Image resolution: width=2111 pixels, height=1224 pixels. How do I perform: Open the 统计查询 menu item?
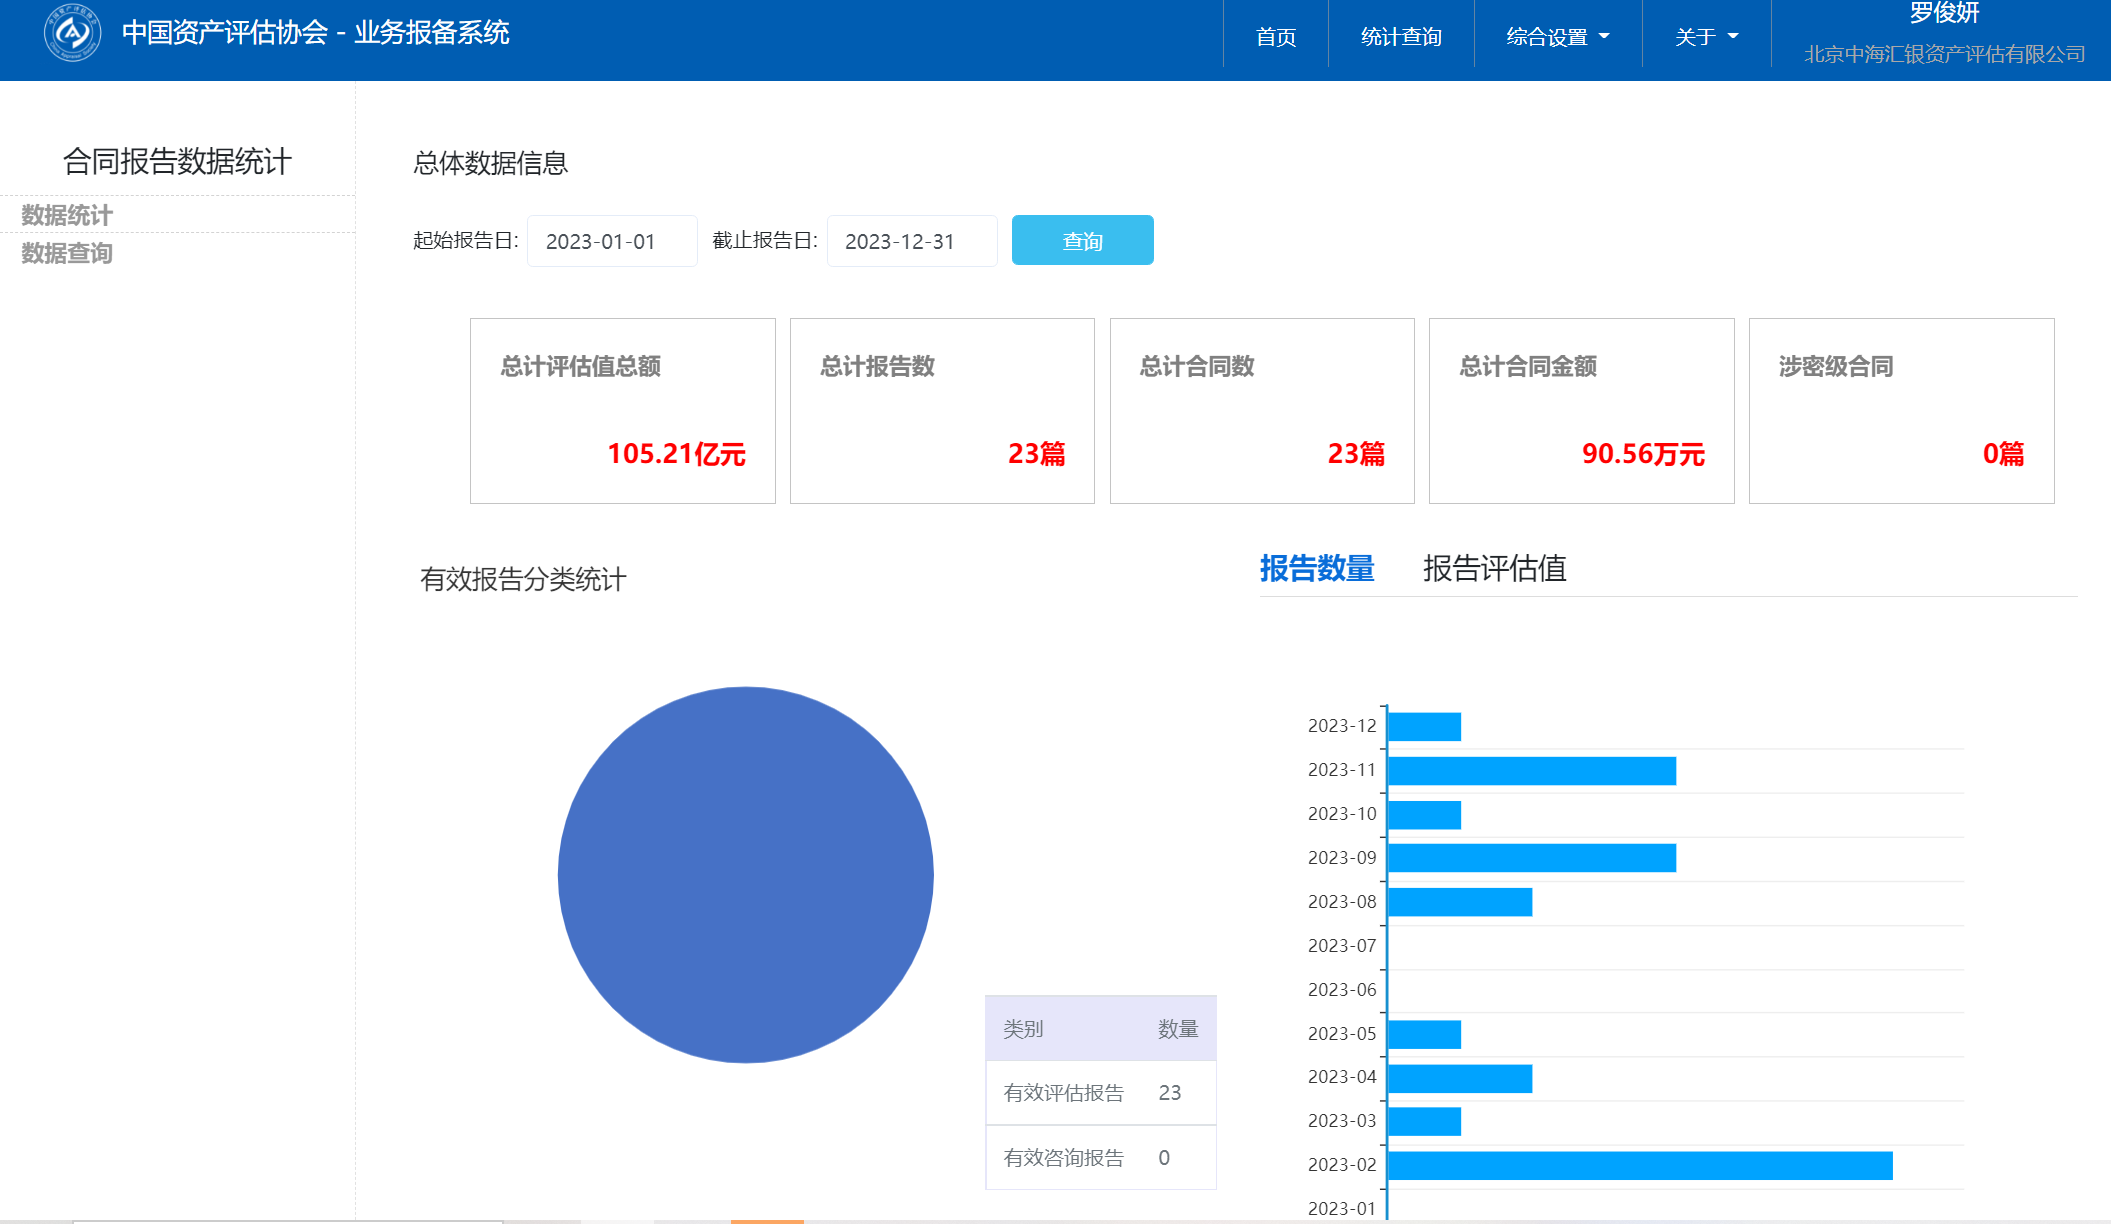(x=1400, y=37)
